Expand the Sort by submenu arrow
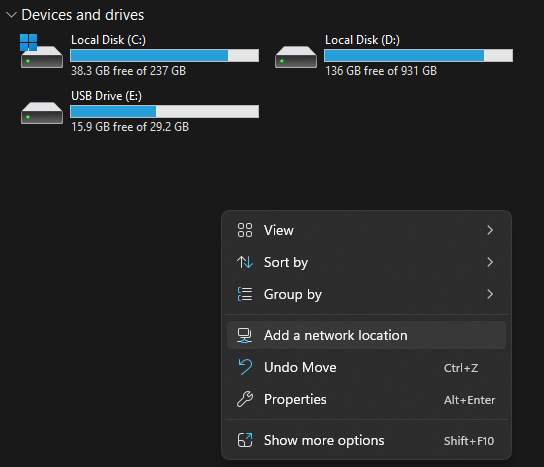544x467 pixels. [490, 262]
